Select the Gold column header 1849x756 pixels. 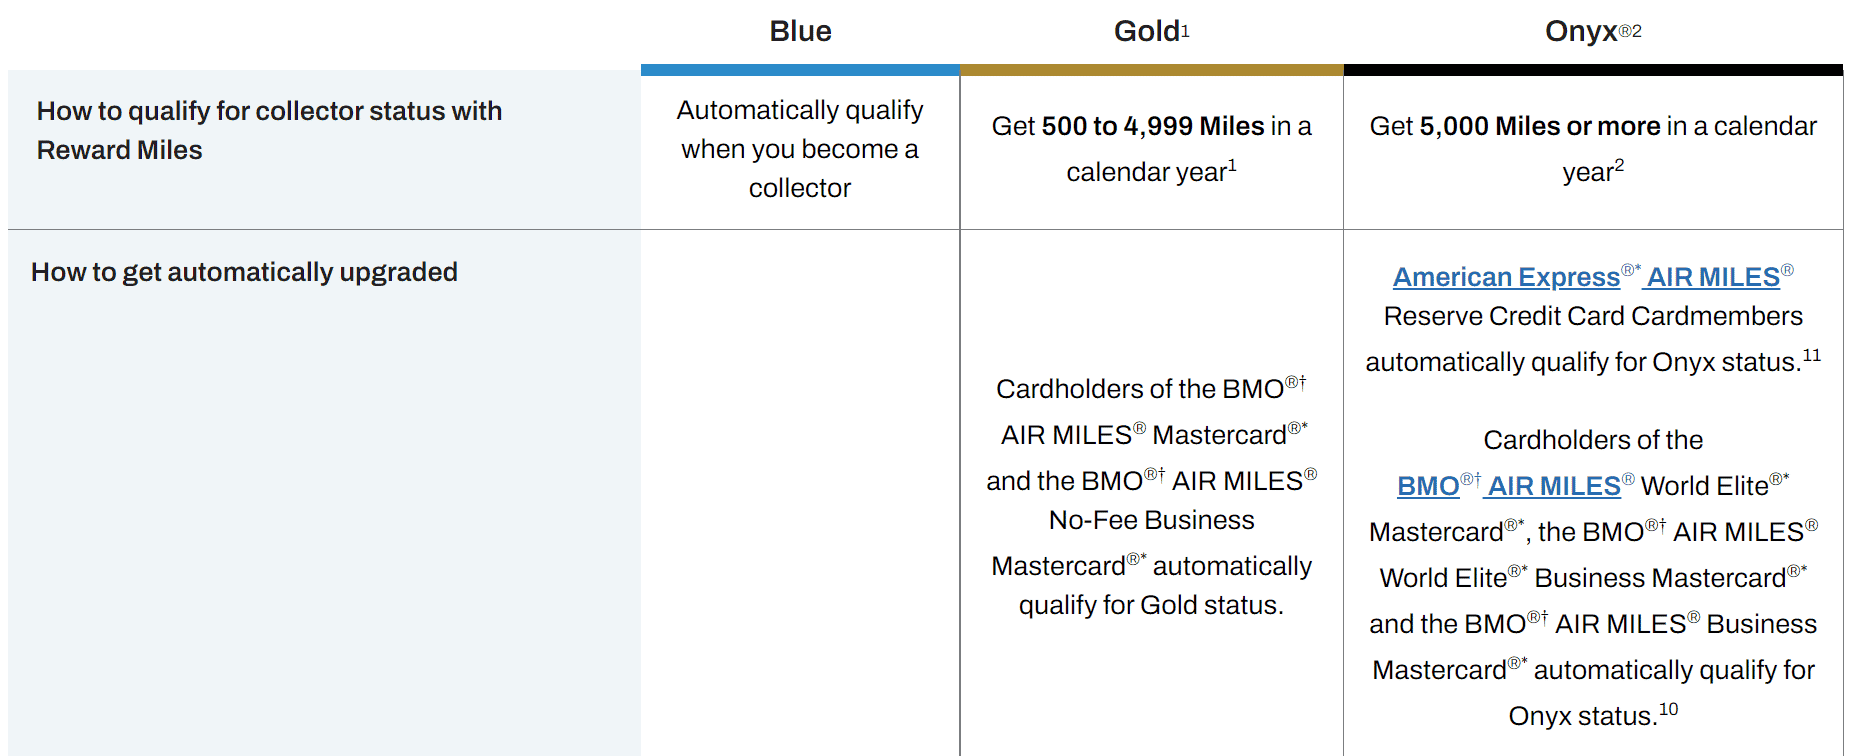1146,31
